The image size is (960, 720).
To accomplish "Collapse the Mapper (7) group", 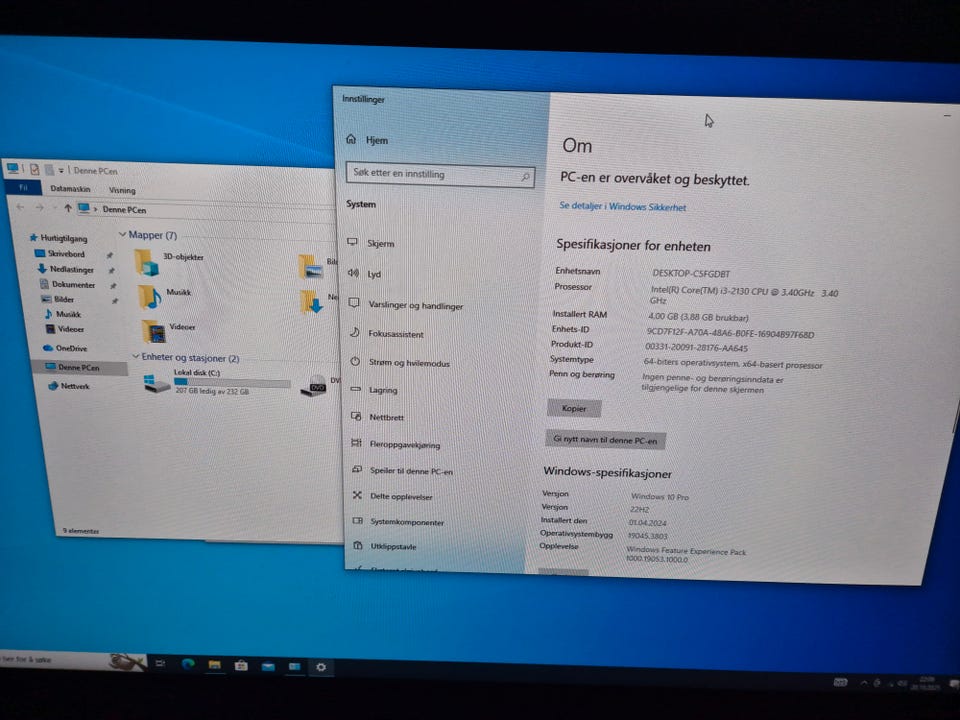I will pos(122,234).
